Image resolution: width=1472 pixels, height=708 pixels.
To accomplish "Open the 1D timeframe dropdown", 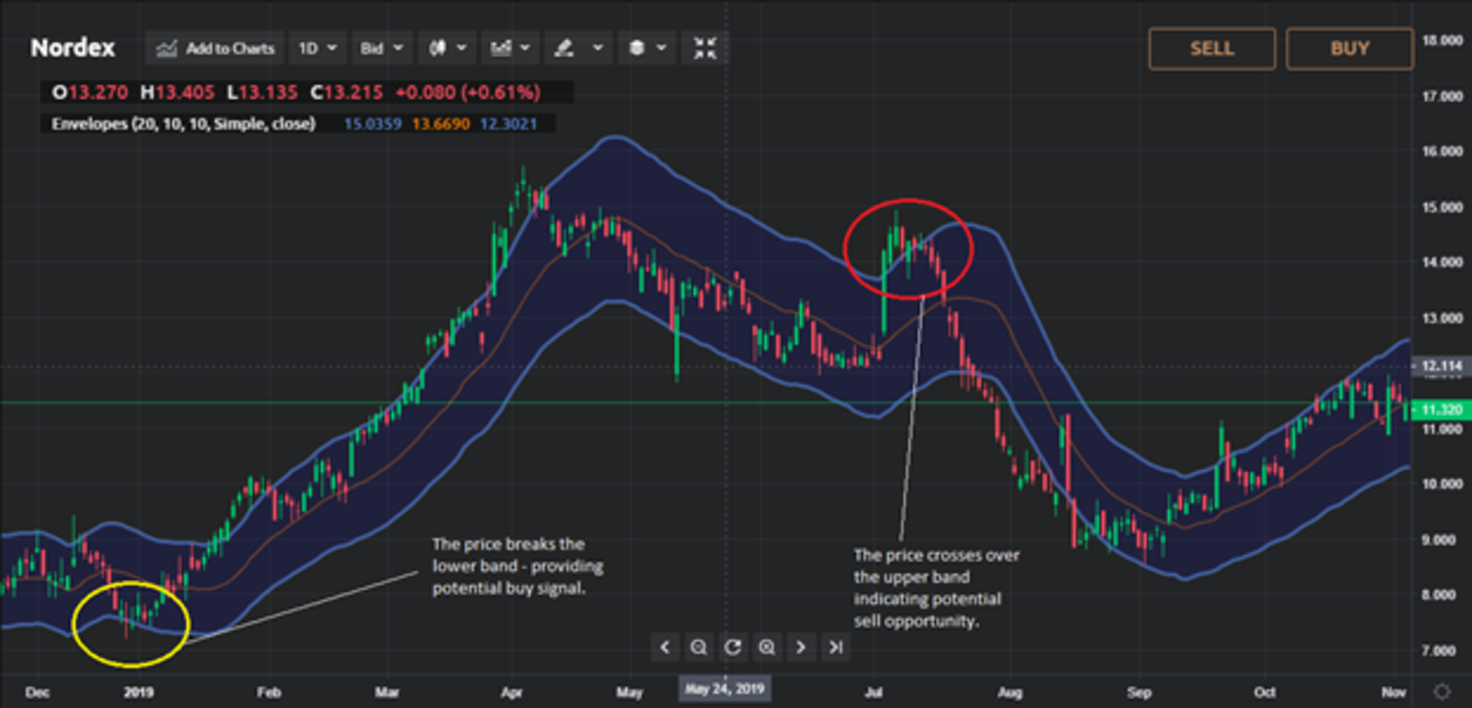I will (317, 48).
